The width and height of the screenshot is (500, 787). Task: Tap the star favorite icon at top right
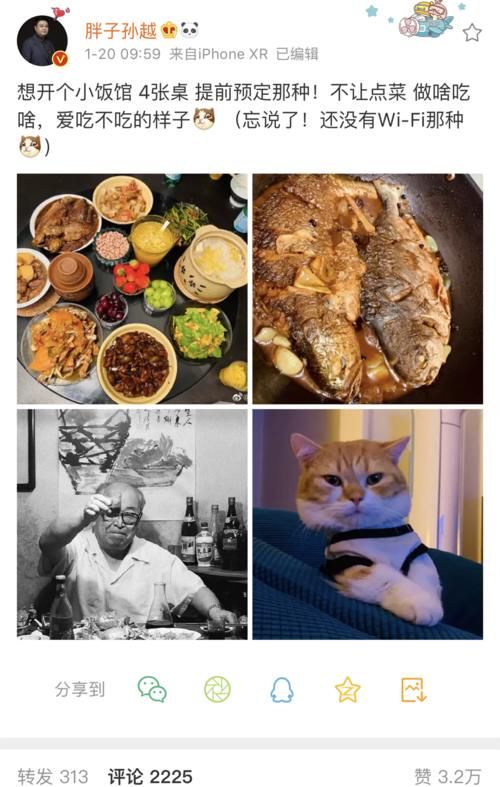pyautogui.click(x=472, y=33)
